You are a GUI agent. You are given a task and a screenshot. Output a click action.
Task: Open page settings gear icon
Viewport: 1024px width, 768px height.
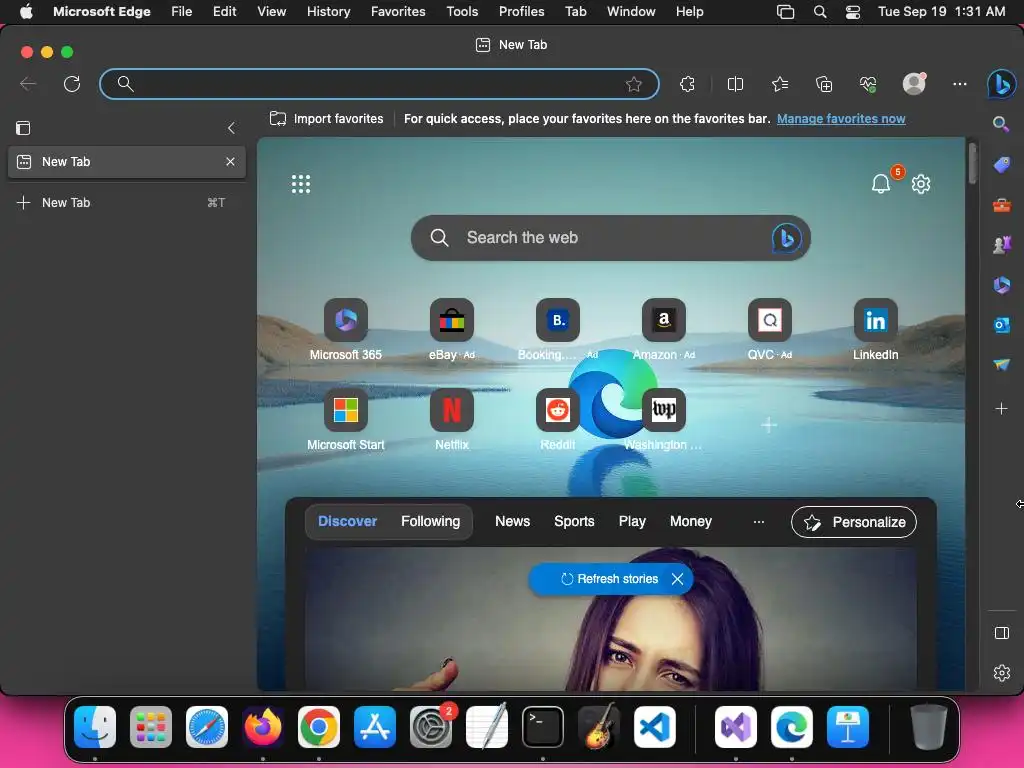click(x=921, y=184)
